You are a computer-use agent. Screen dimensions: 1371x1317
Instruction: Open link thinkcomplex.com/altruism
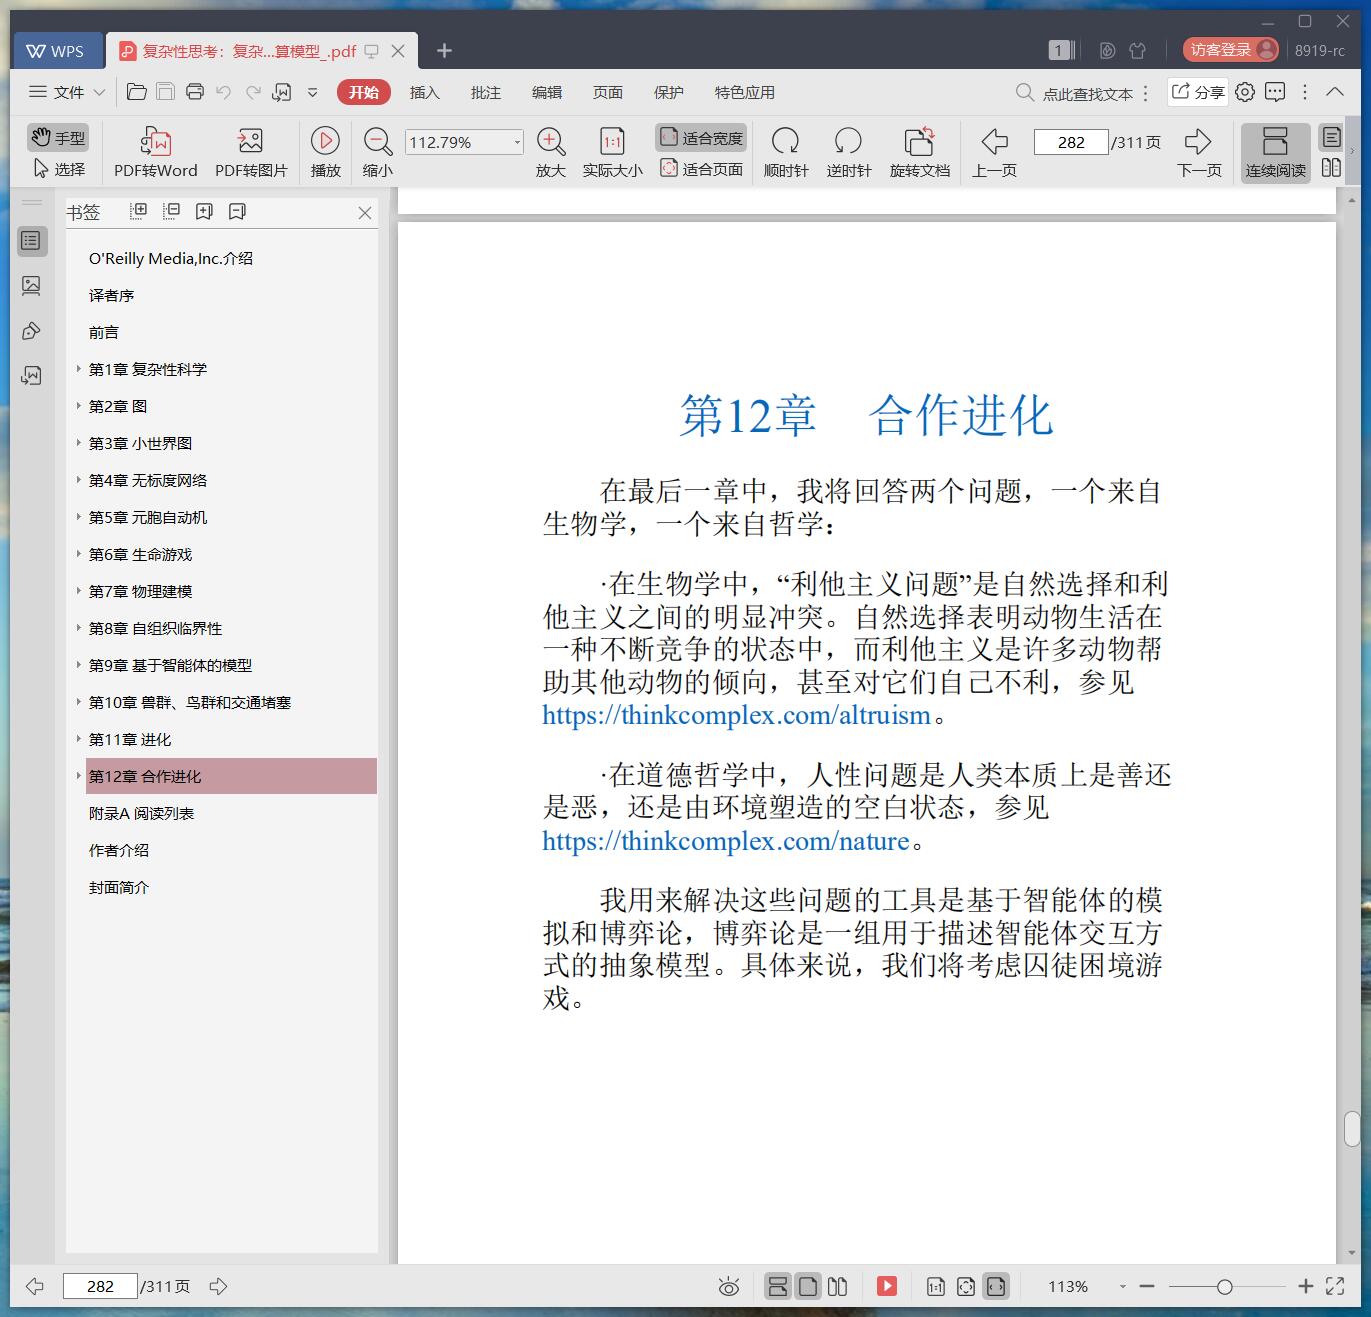pyautogui.click(x=737, y=715)
